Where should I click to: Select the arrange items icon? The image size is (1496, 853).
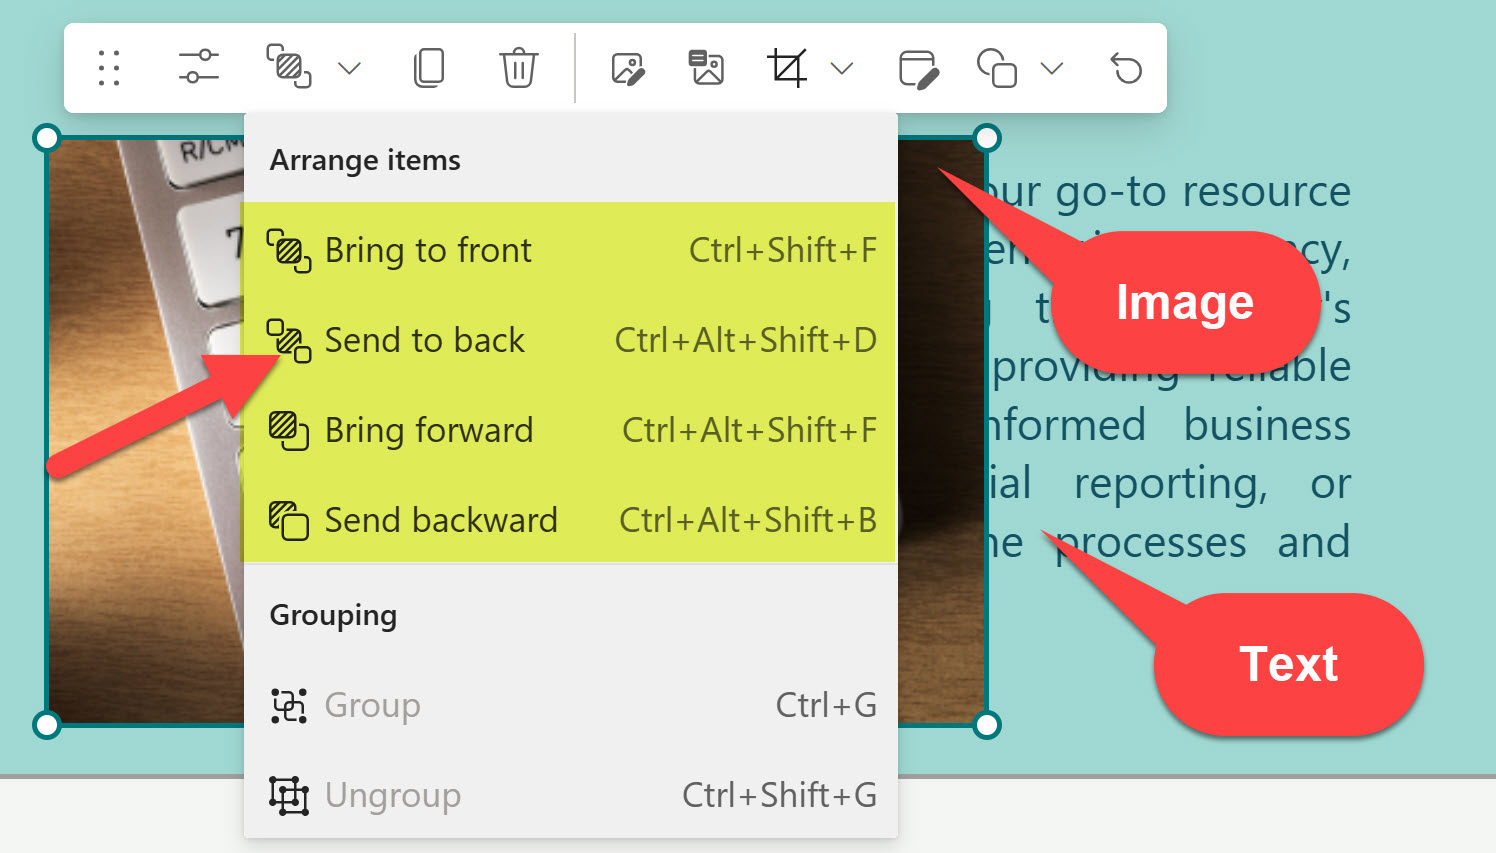(288, 68)
